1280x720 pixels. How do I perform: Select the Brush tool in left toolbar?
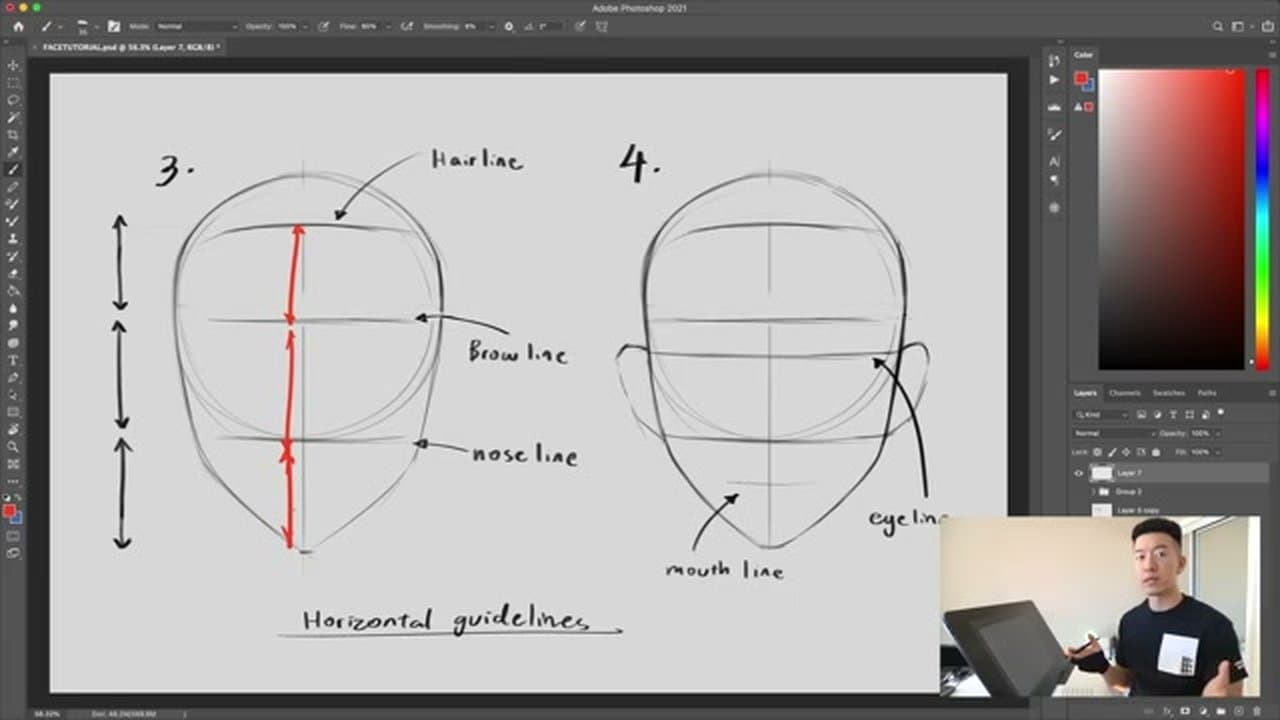click(x=13, y=169)
